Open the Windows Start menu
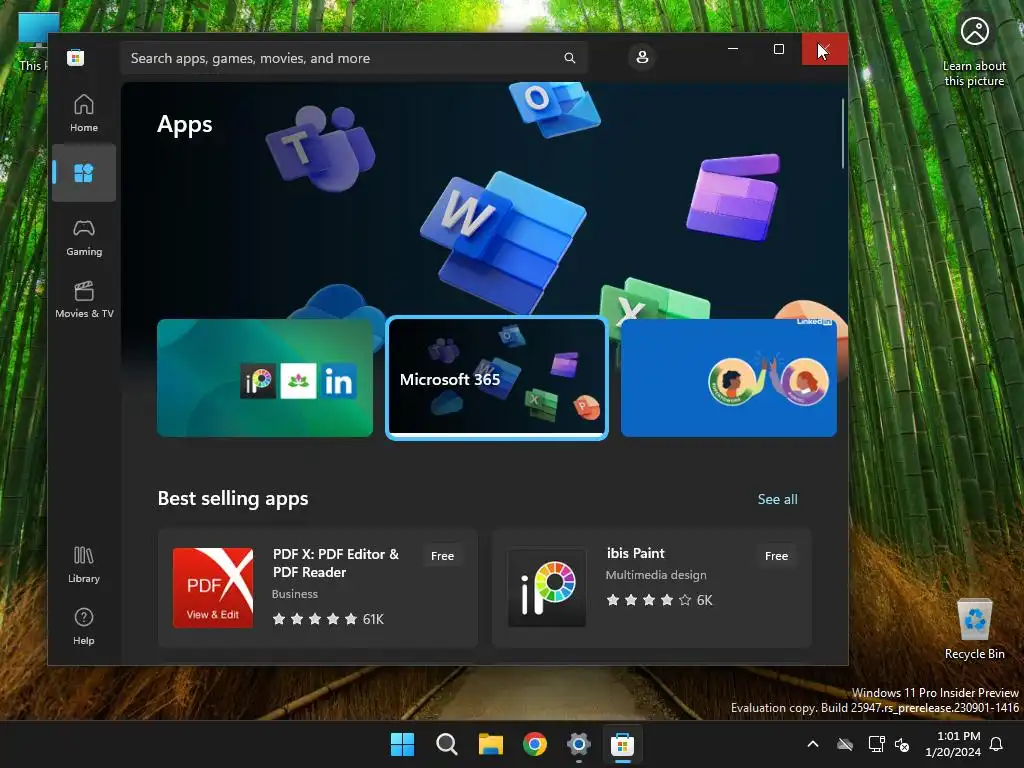This screenshot has height=768, width=1024. (x=402, y=744)
